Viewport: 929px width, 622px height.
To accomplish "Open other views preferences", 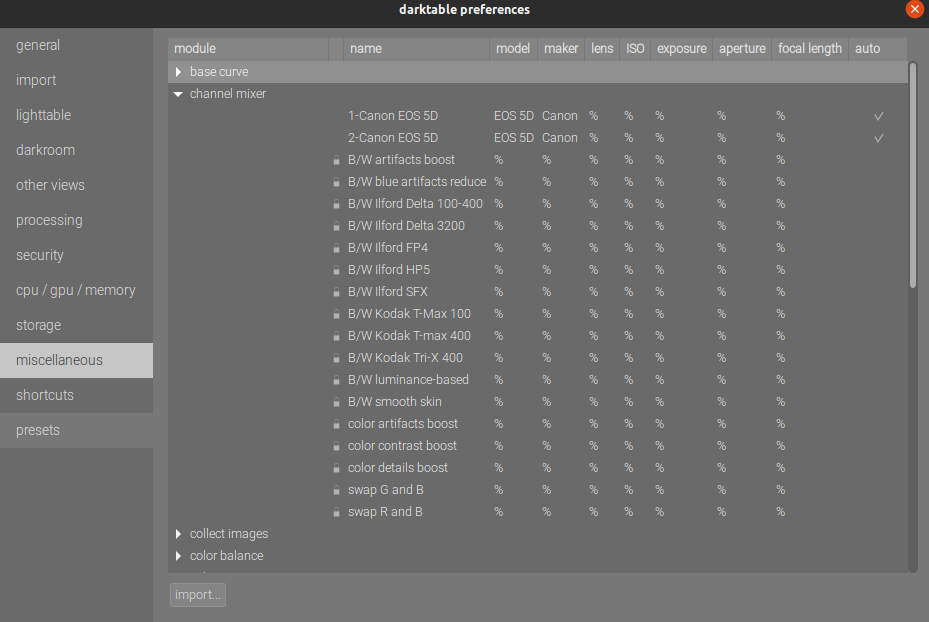I will [x=76, y=185].
